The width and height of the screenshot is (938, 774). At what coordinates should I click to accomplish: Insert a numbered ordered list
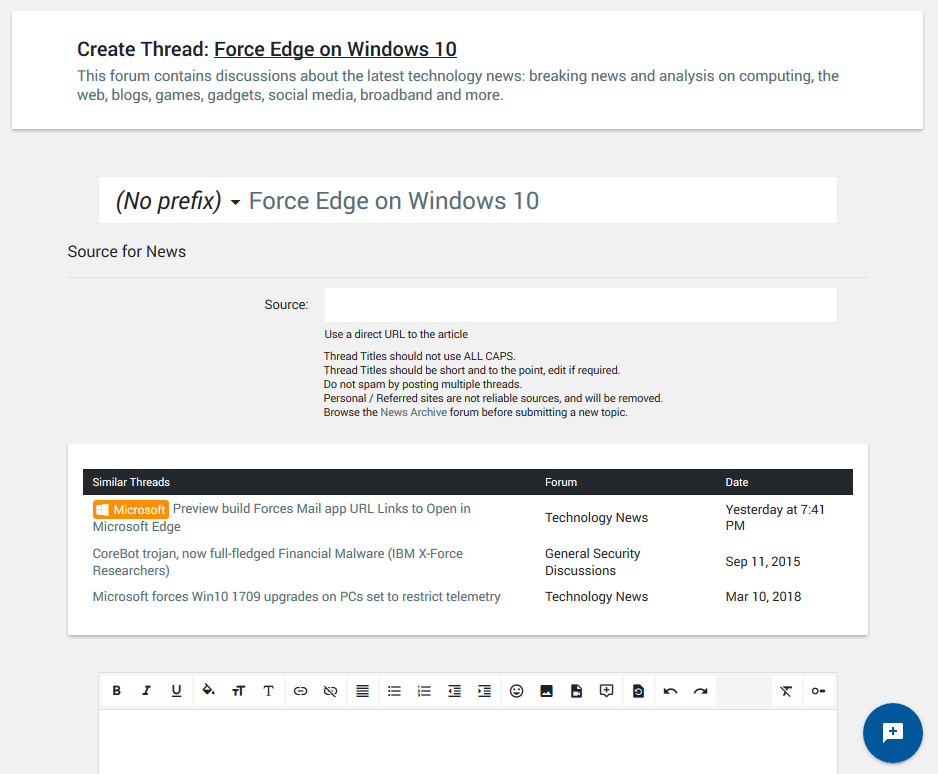click(424, 691)
